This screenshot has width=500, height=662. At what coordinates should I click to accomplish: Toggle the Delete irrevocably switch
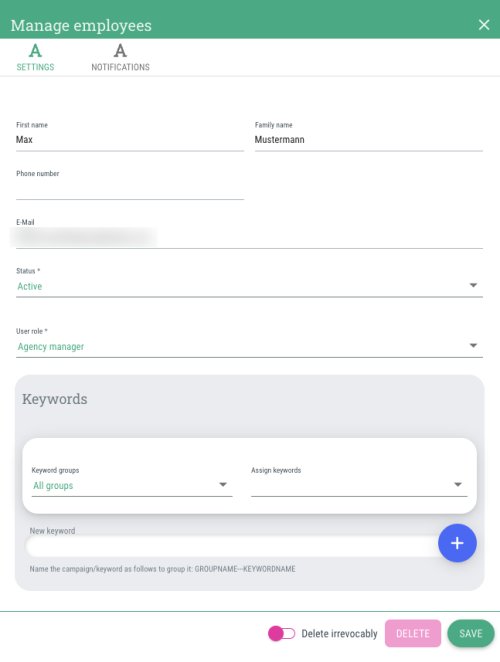[282, 633]
